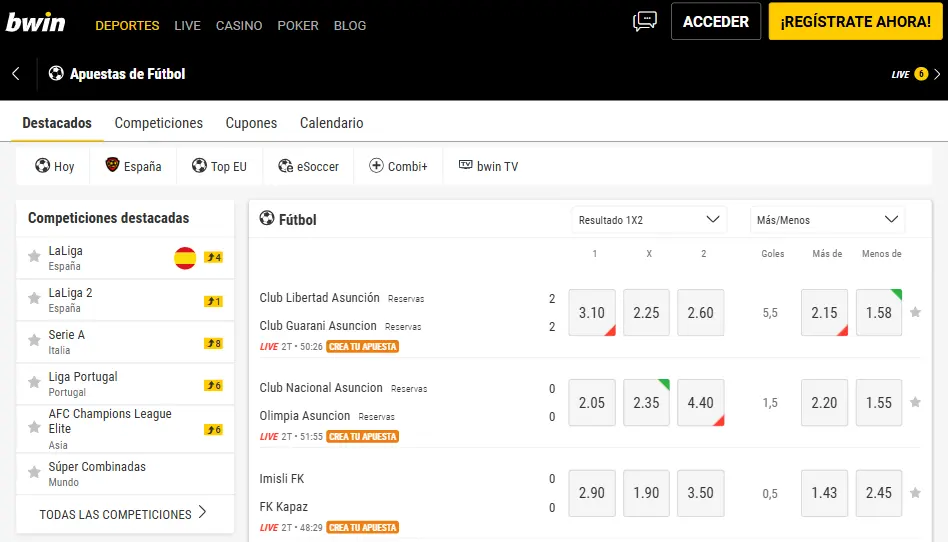Image resolution: width=948 pixels, height=542 pixels.
Task: Expand Todas las competiciones
Action: tap(123, 514)
